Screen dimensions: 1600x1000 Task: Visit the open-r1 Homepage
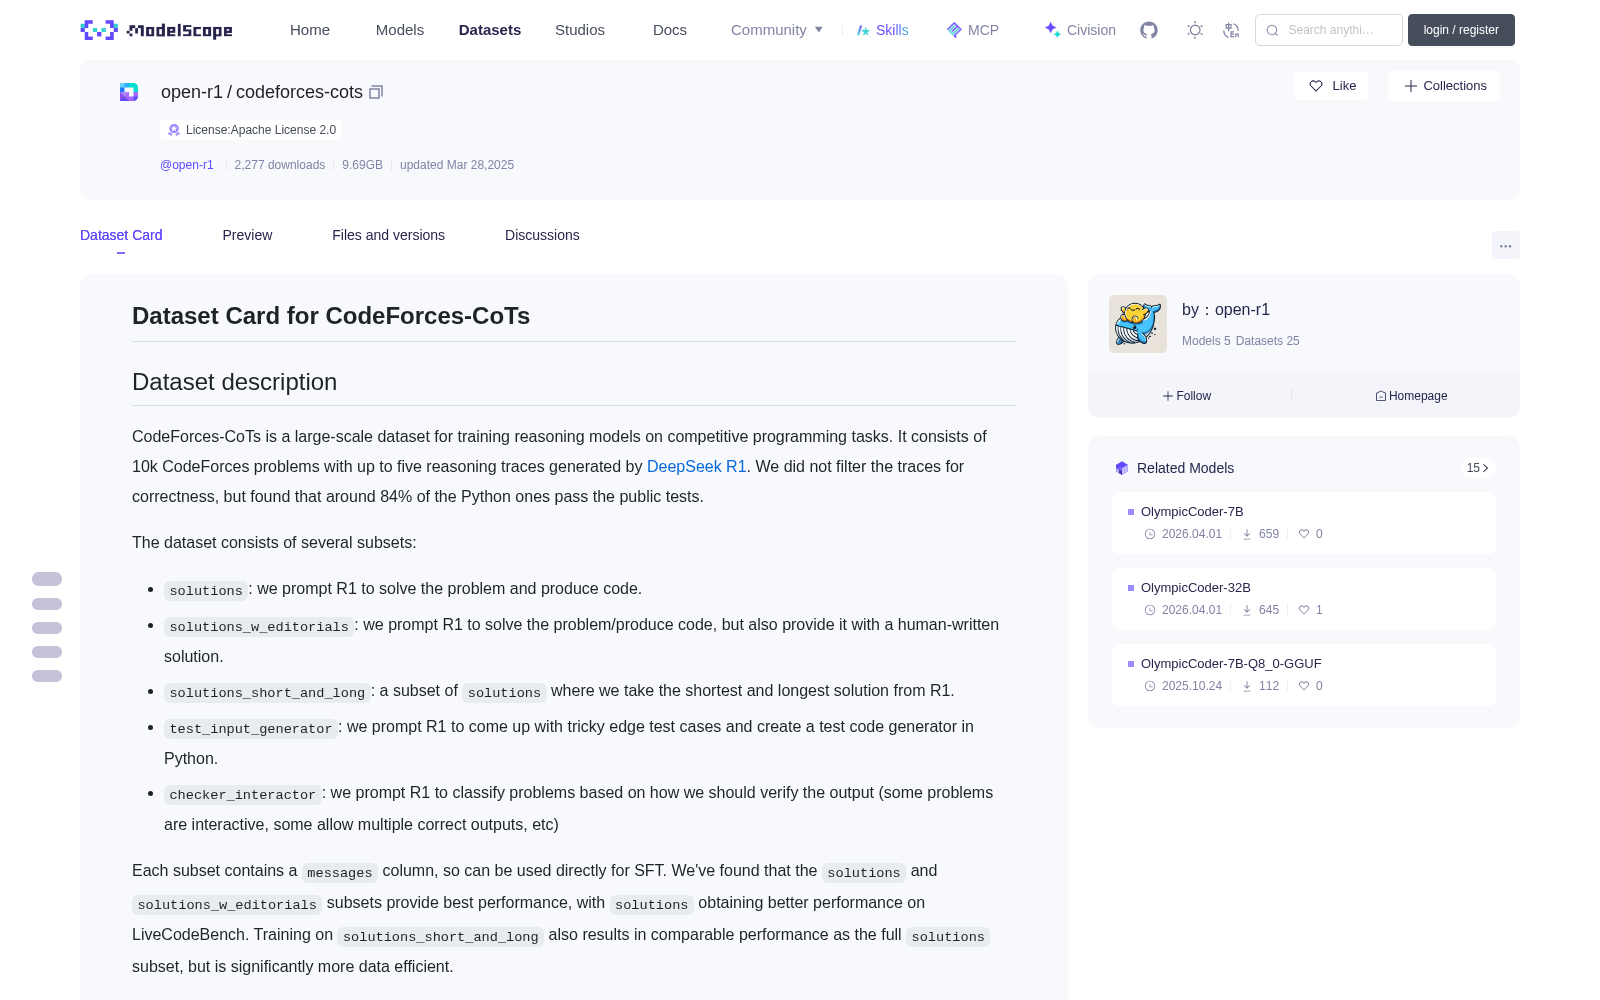pyautogui.click(x=1411, y=396)
